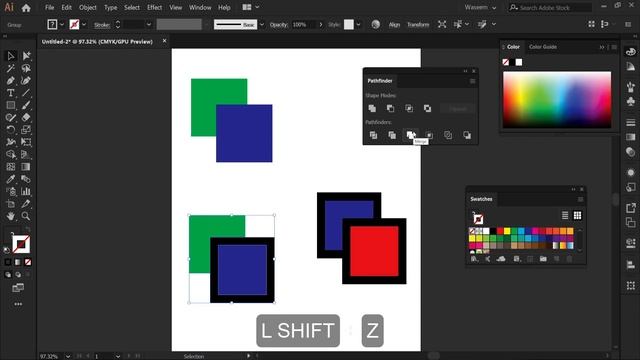
Task: Select the Blend tool
Action: click(26, 179)
